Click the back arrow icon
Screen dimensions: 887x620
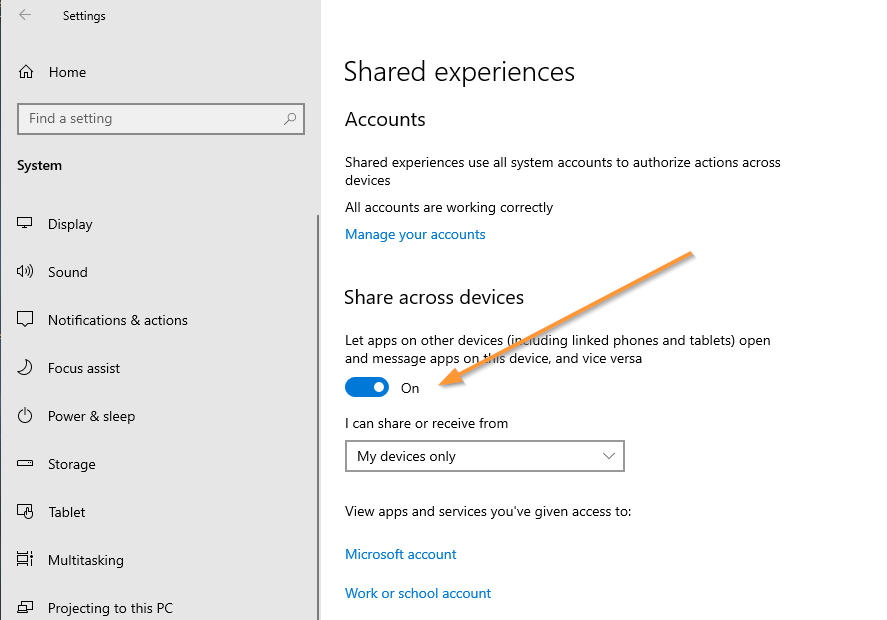pos(25,15)
